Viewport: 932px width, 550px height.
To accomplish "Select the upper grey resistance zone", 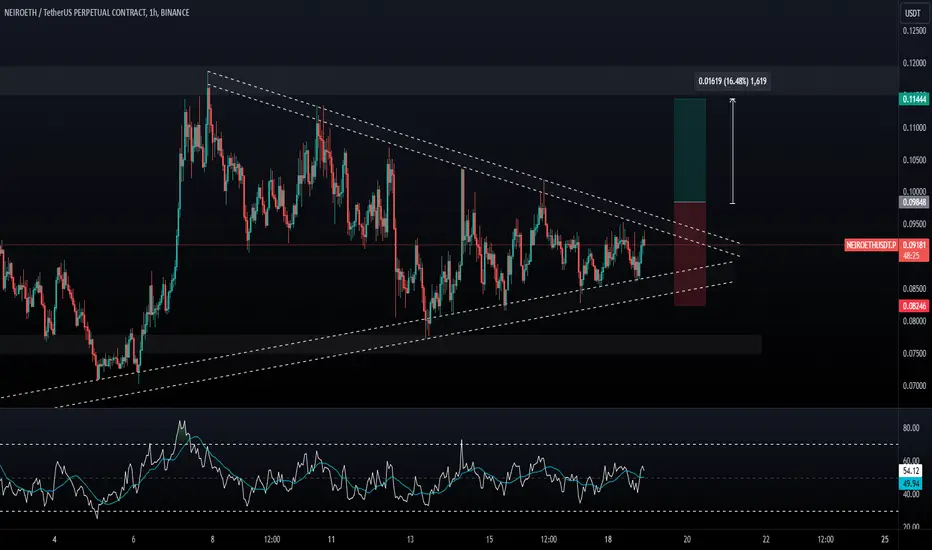I will click(x=449, y=80).
